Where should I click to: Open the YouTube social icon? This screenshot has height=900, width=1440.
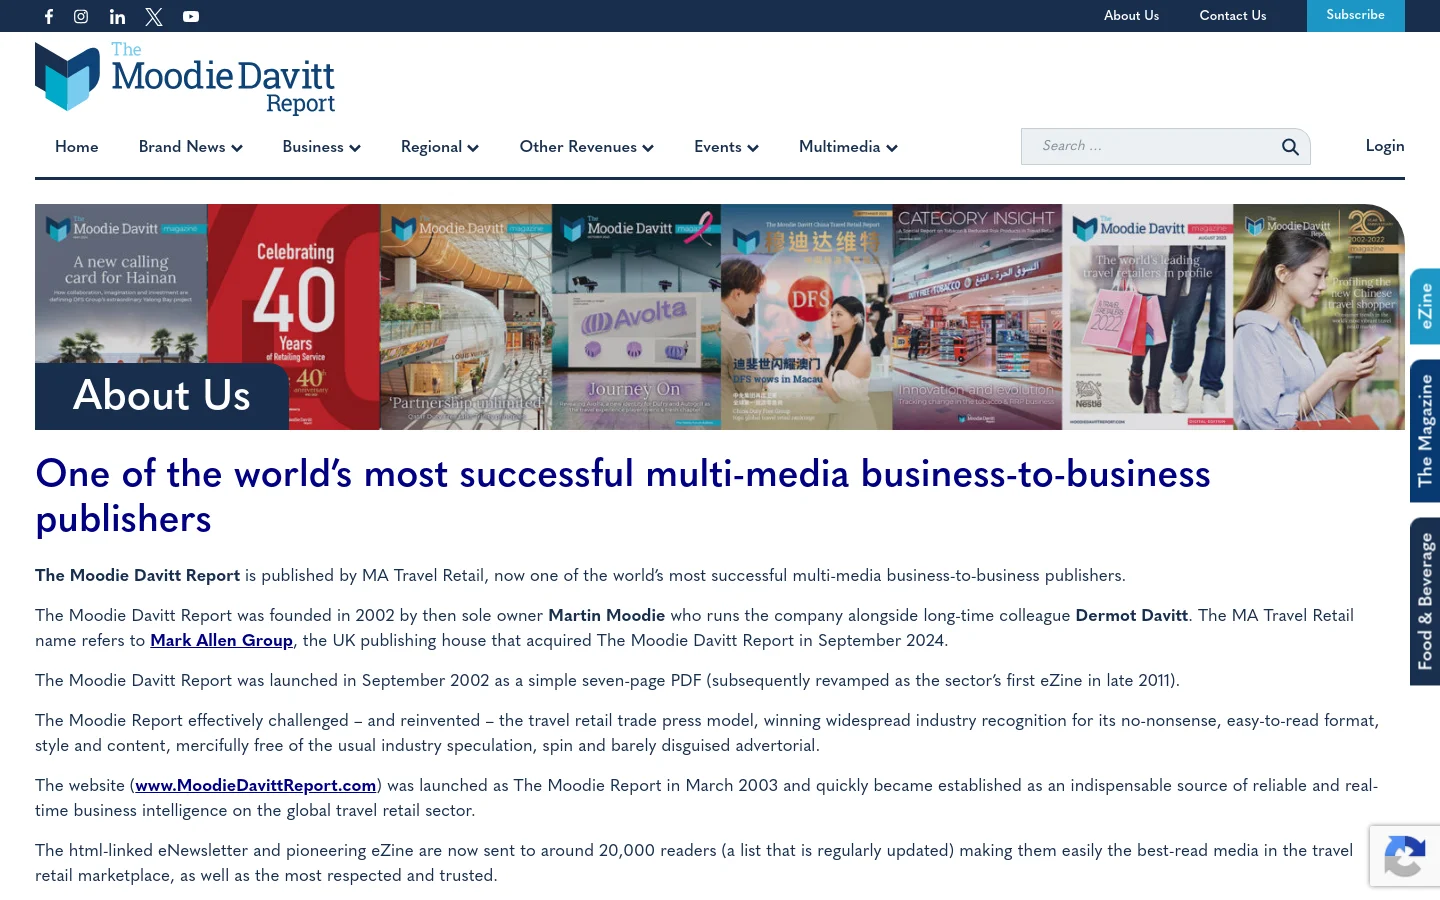point(191,16)
